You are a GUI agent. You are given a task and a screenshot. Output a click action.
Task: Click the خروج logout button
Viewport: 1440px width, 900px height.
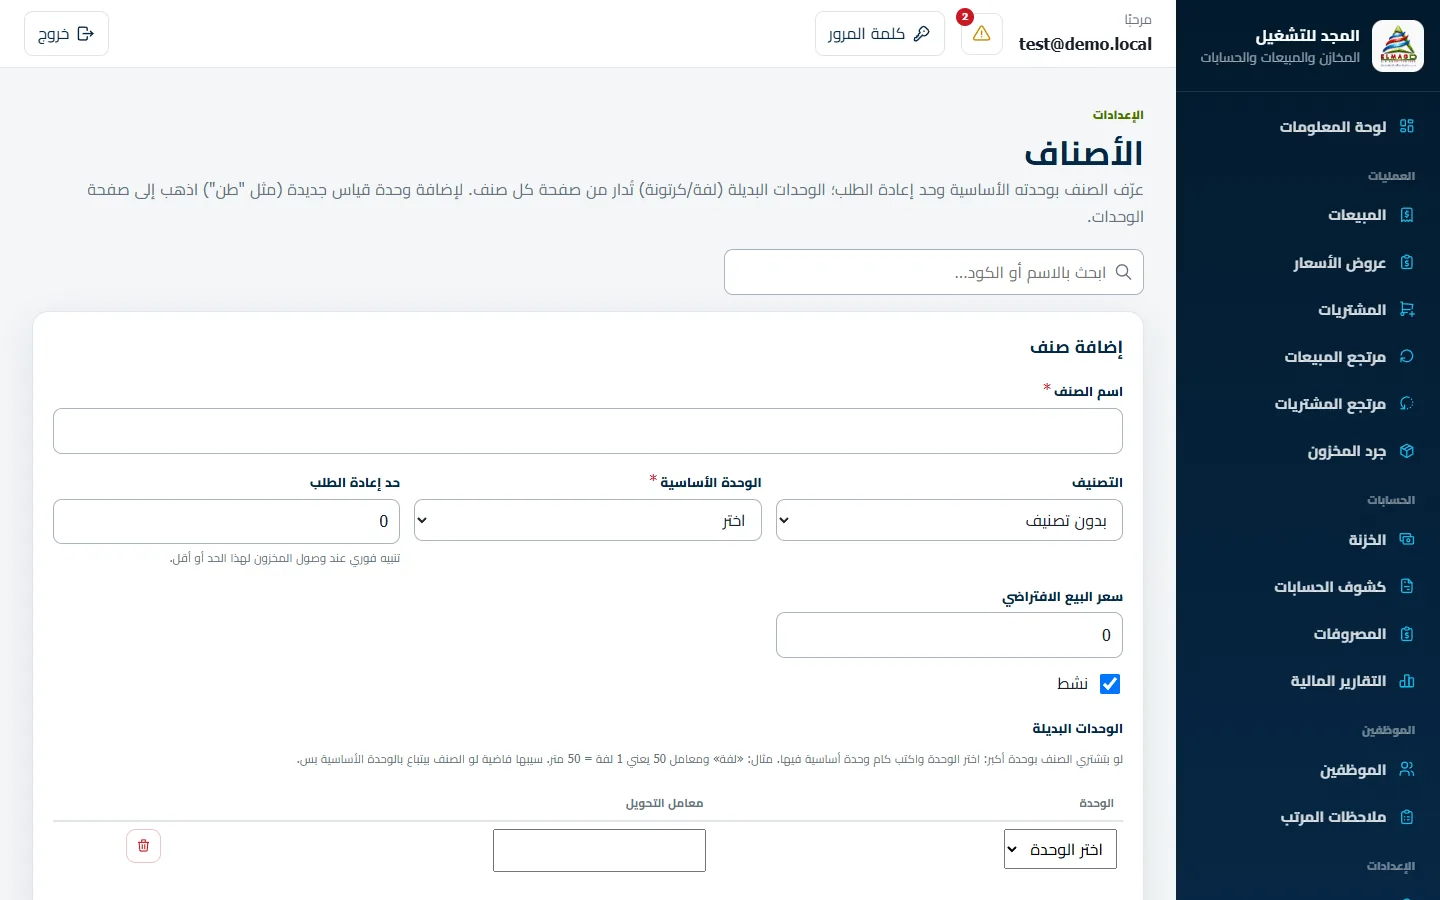coord(66,34)
